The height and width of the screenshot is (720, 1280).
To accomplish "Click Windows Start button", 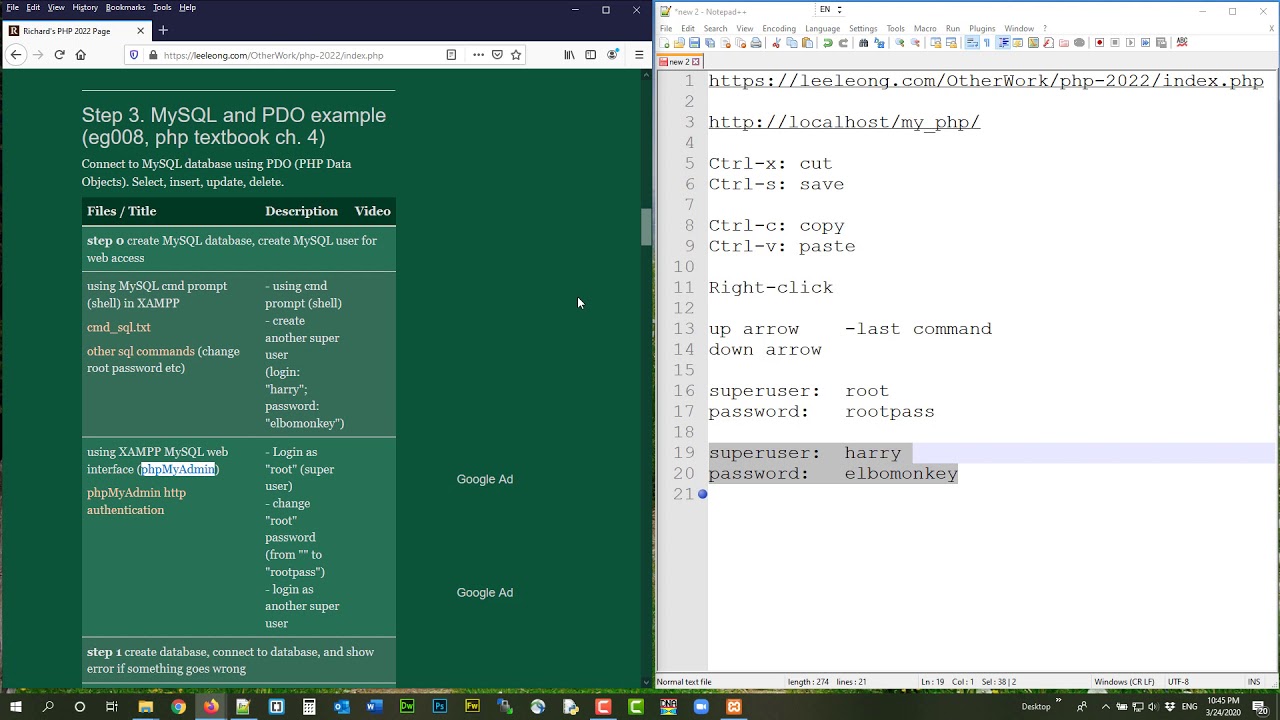I will [x=15, y=707].
